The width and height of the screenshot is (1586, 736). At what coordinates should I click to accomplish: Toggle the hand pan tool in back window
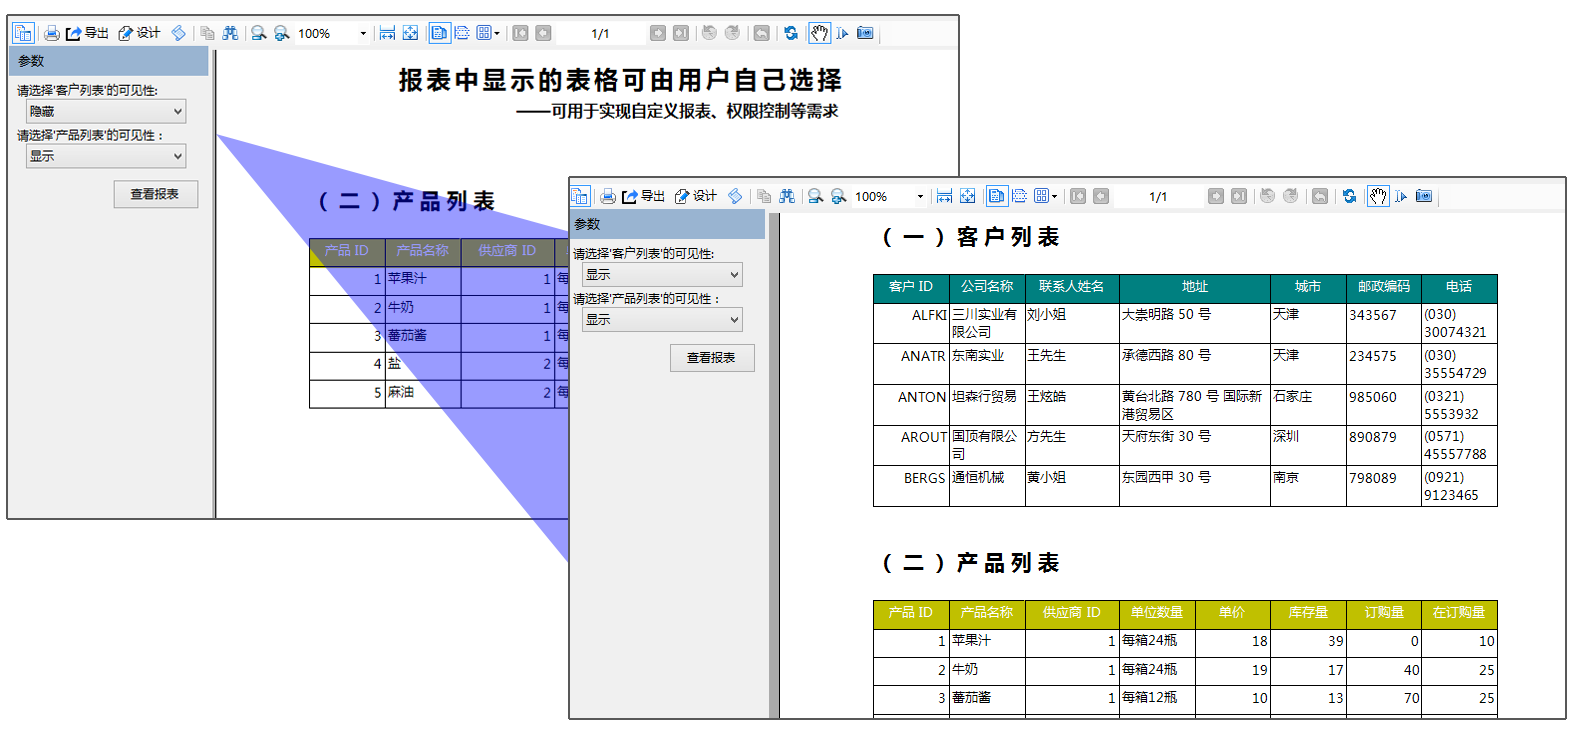tap(820, 33)
